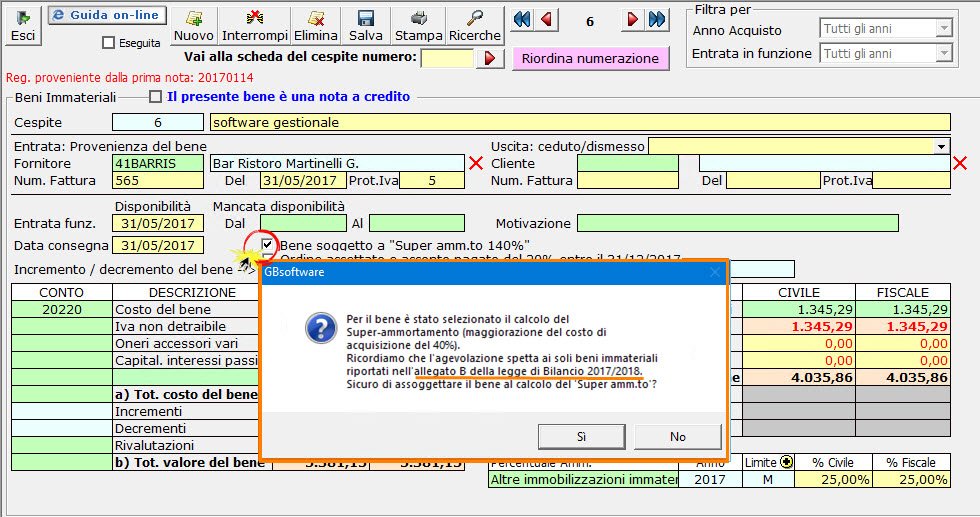Confirm the dialog with Sì
980x517 pixels.
click(581, 436)
